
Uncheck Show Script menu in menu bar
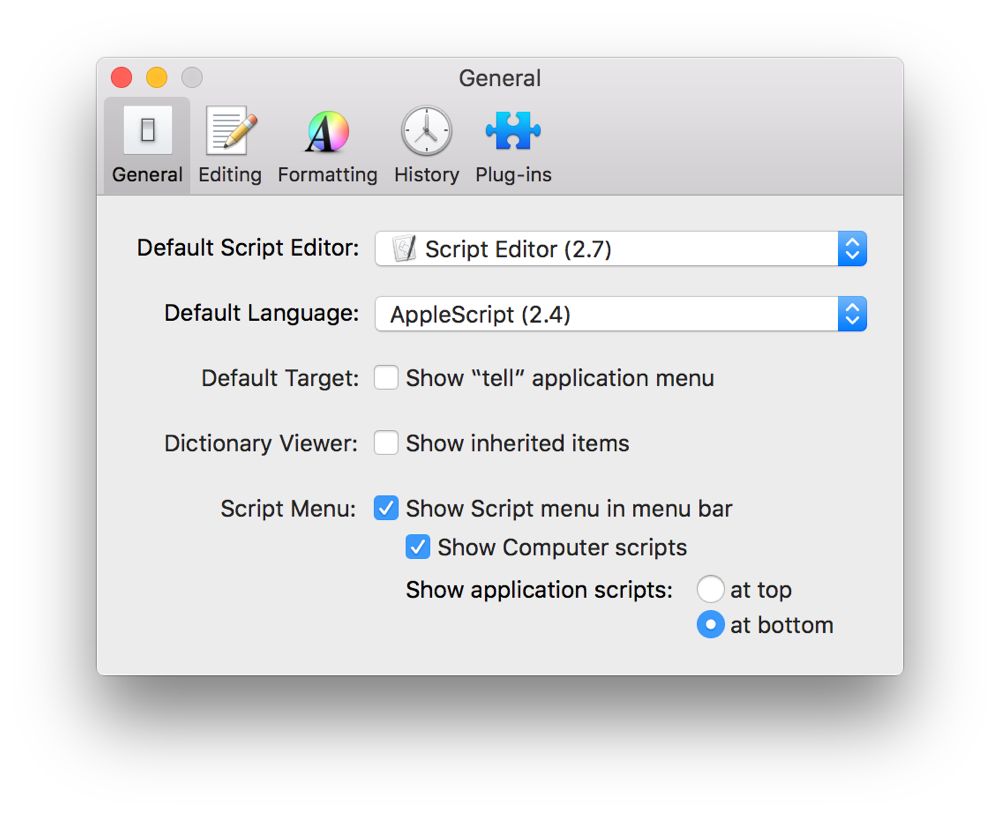[x=386, y=508]
